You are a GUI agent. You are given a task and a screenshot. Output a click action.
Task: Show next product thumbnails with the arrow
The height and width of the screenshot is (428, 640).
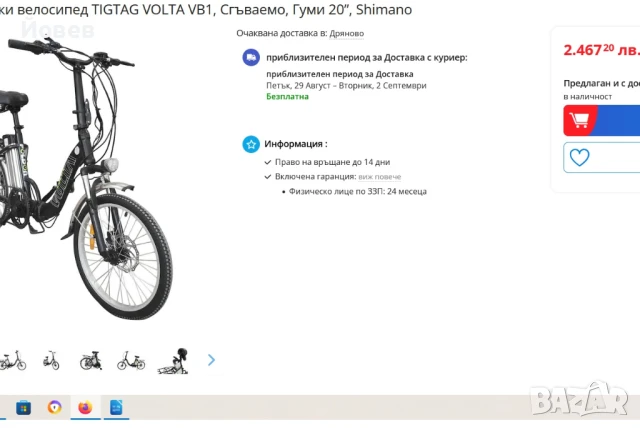coord(211,360)
